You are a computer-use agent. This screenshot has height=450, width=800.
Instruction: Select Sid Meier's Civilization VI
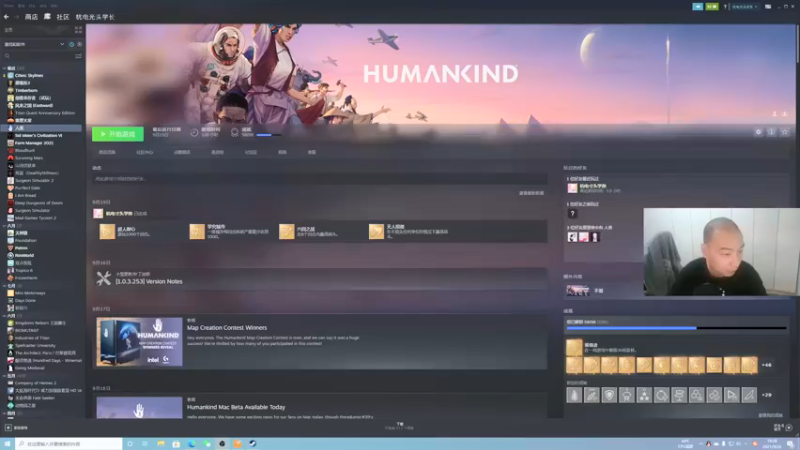(38, 135)
